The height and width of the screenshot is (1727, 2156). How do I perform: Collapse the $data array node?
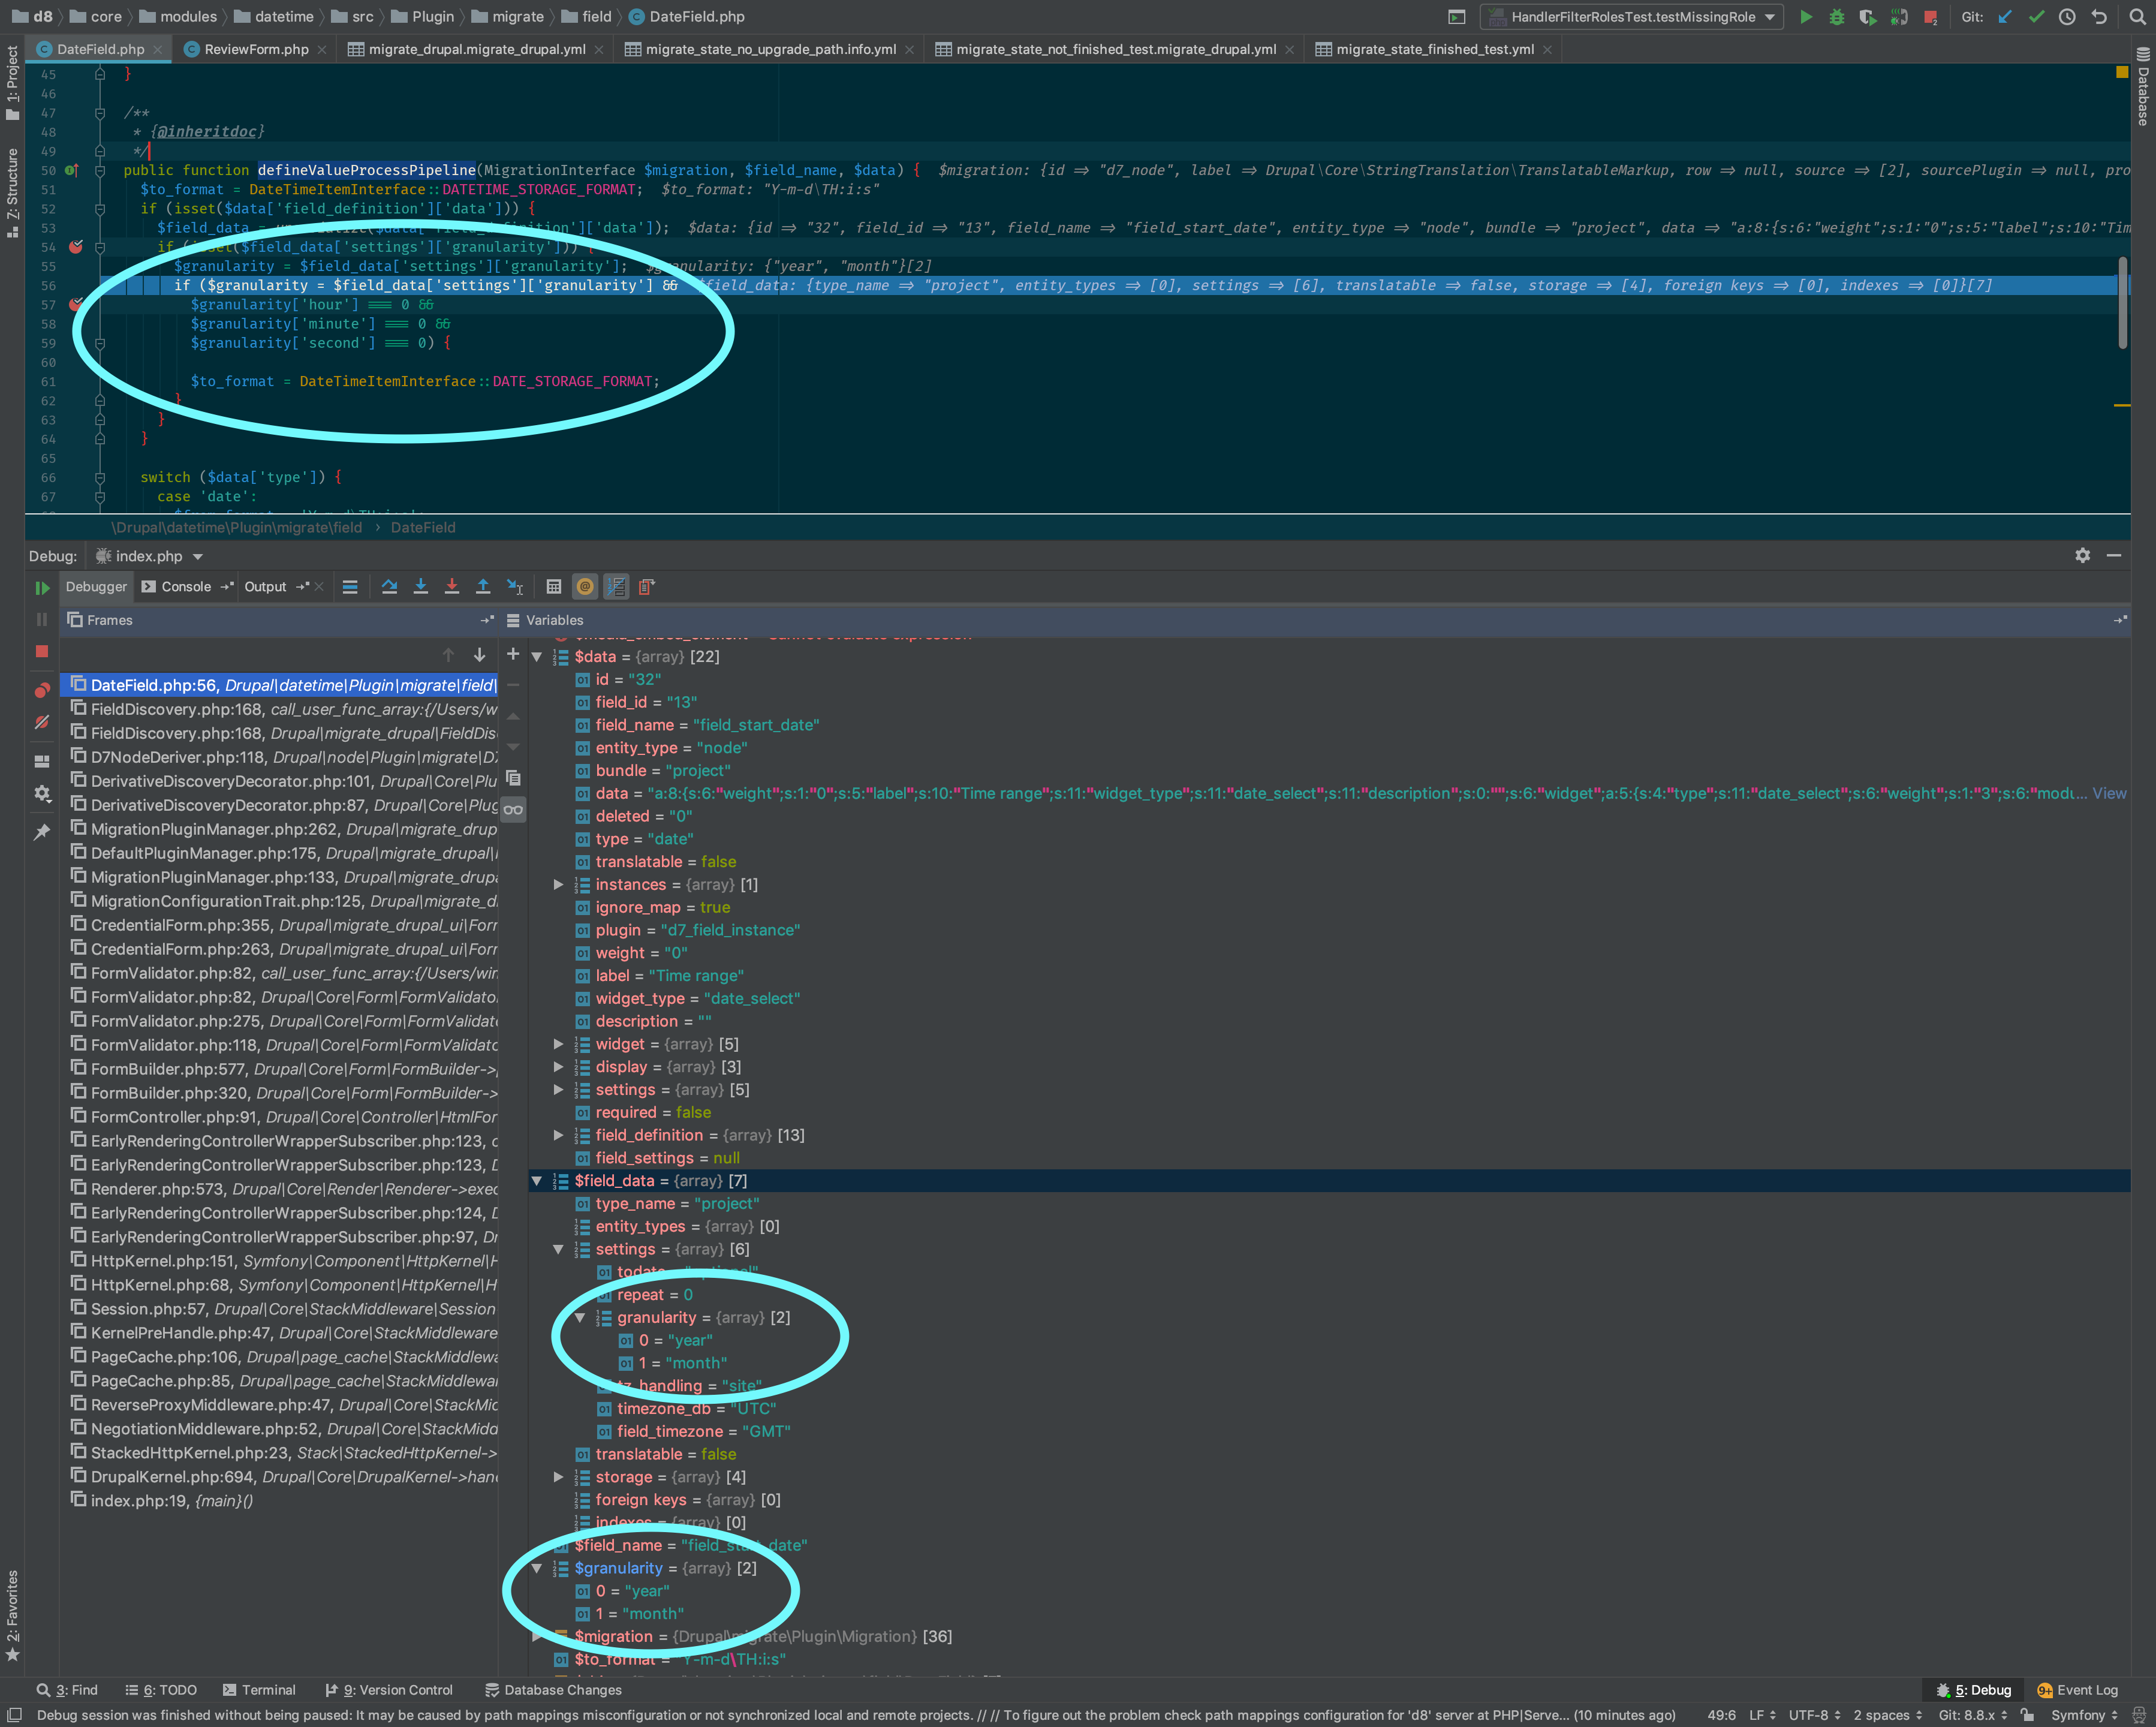537,657
